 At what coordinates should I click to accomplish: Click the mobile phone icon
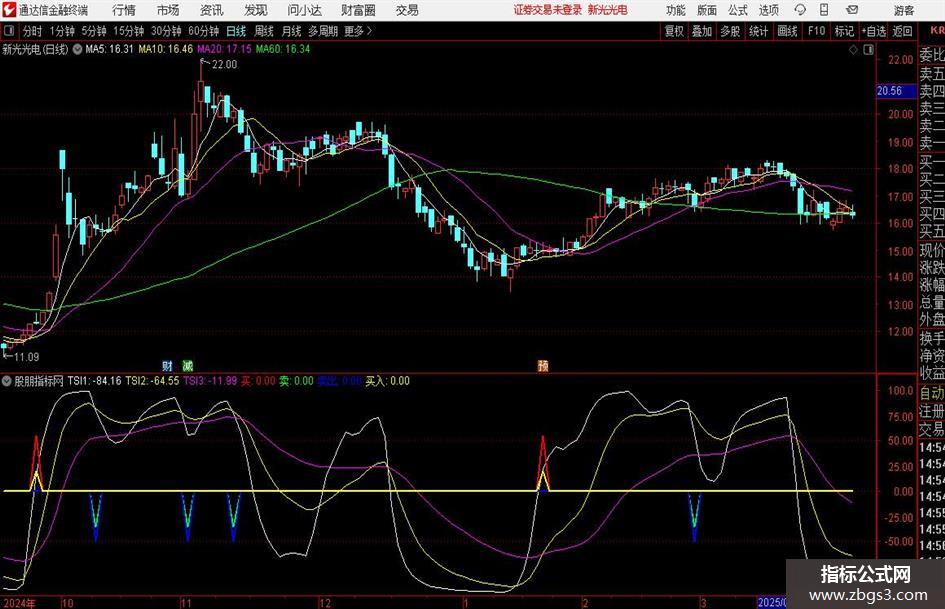tap(824, 10)
